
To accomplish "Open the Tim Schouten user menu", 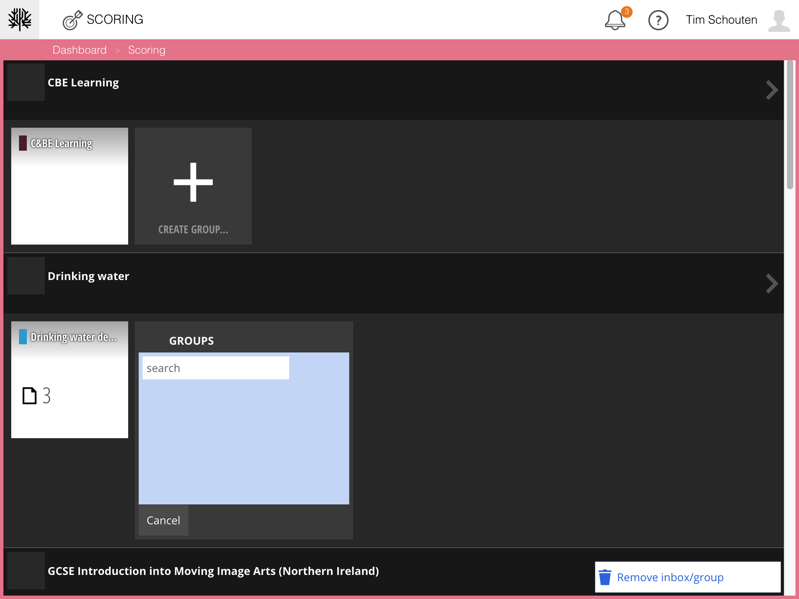I will [721, 20].
